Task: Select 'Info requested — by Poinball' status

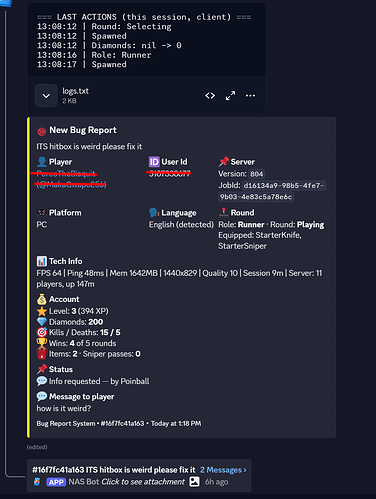Action: (99, 381)
